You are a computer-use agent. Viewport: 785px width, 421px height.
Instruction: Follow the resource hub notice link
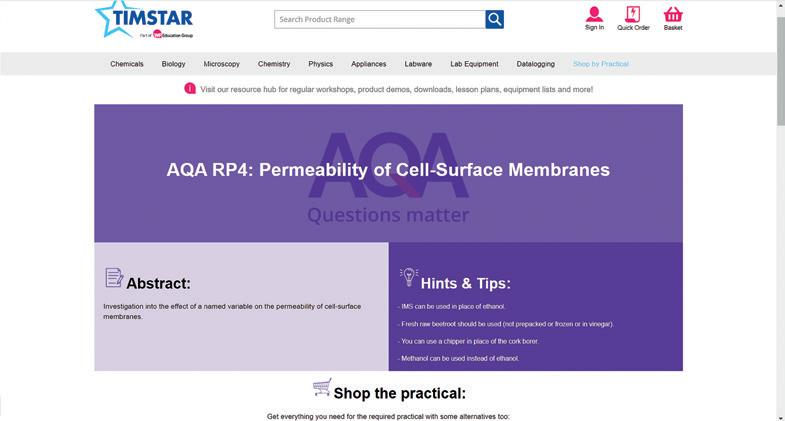397,90
